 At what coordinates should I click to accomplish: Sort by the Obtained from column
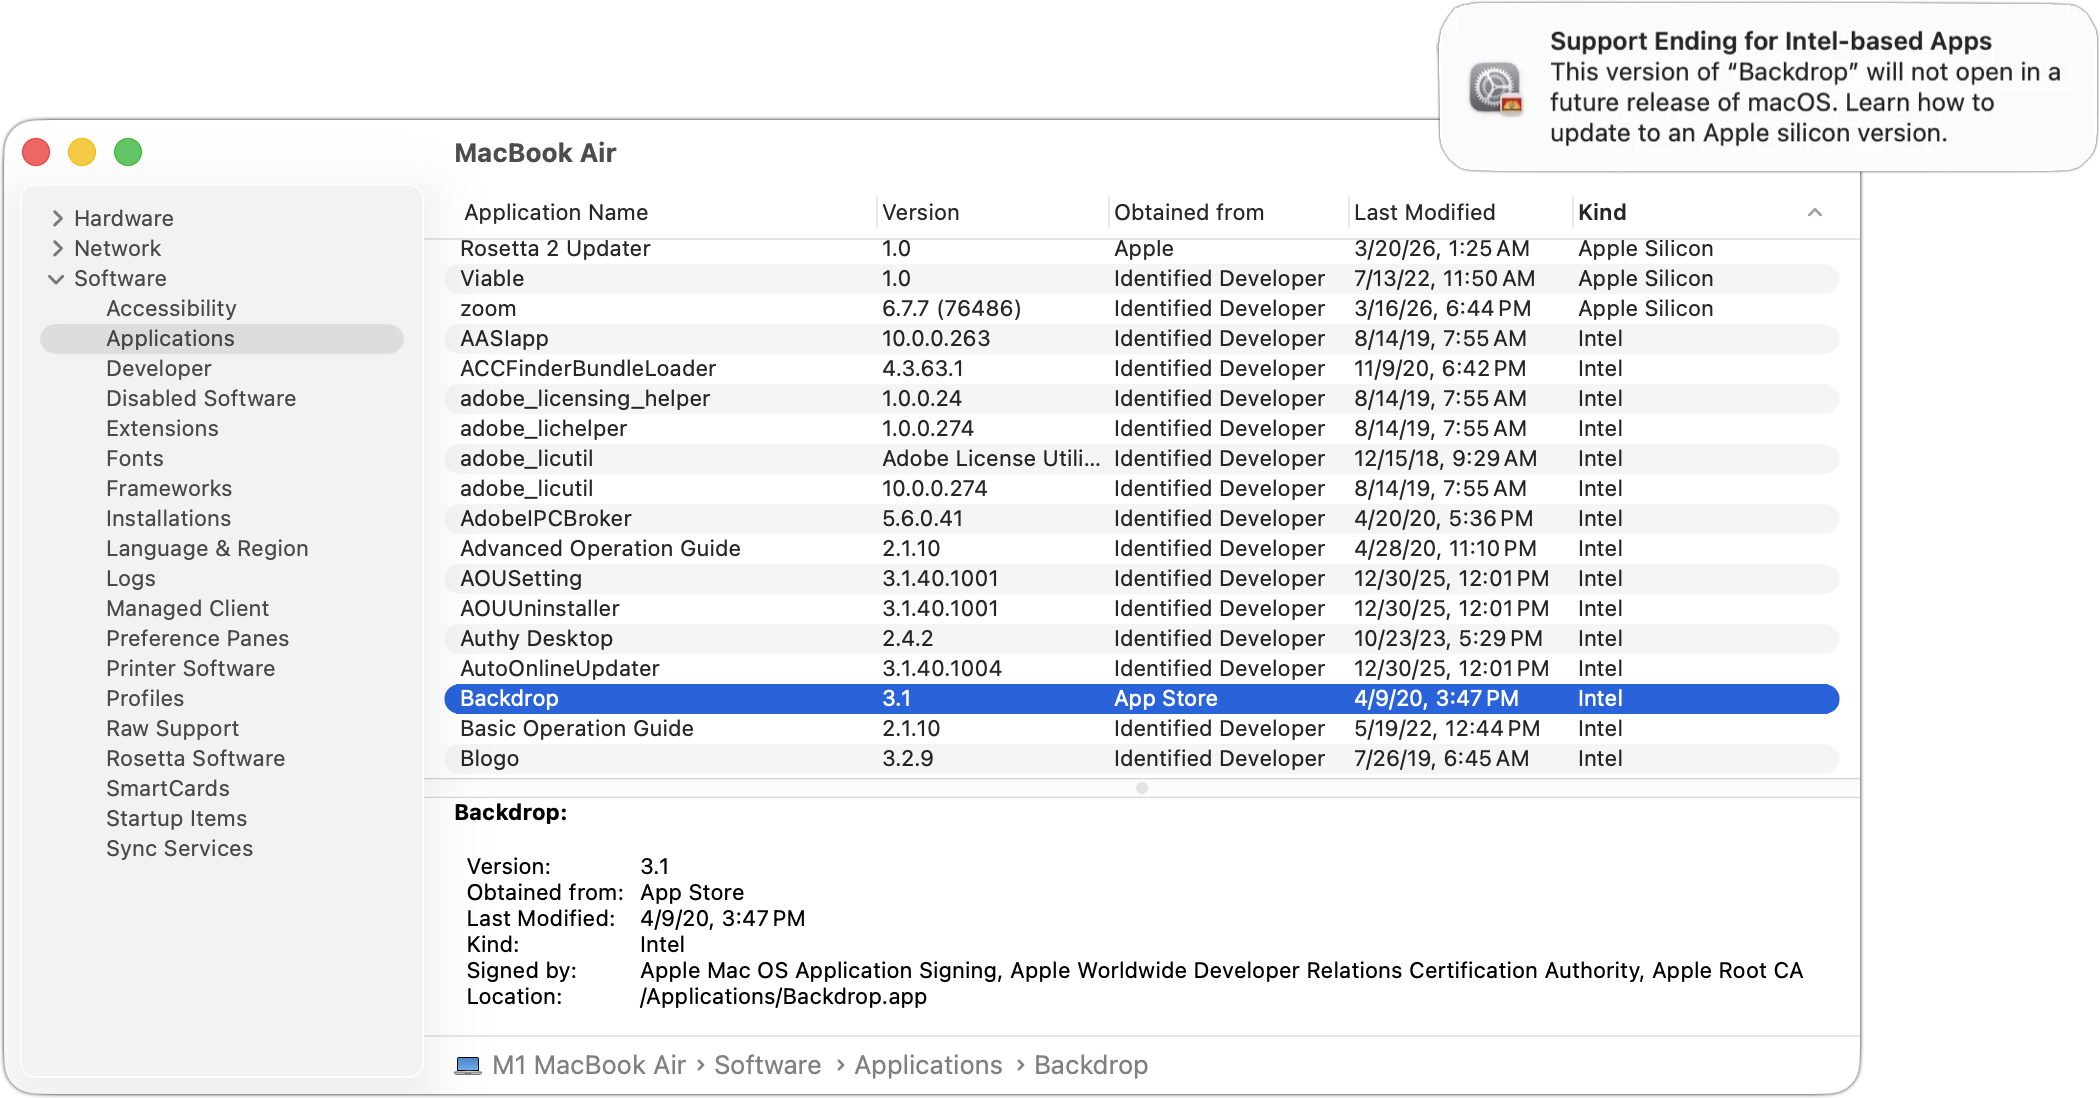1189,212
